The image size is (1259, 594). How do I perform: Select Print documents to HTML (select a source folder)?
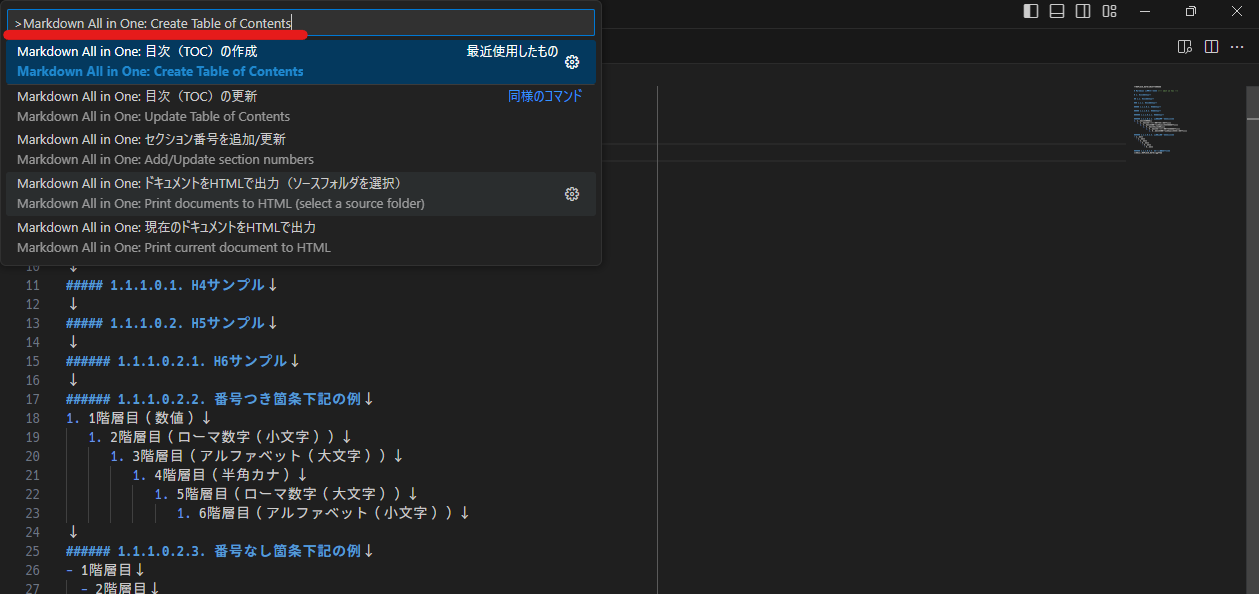(x=300, y=194)
